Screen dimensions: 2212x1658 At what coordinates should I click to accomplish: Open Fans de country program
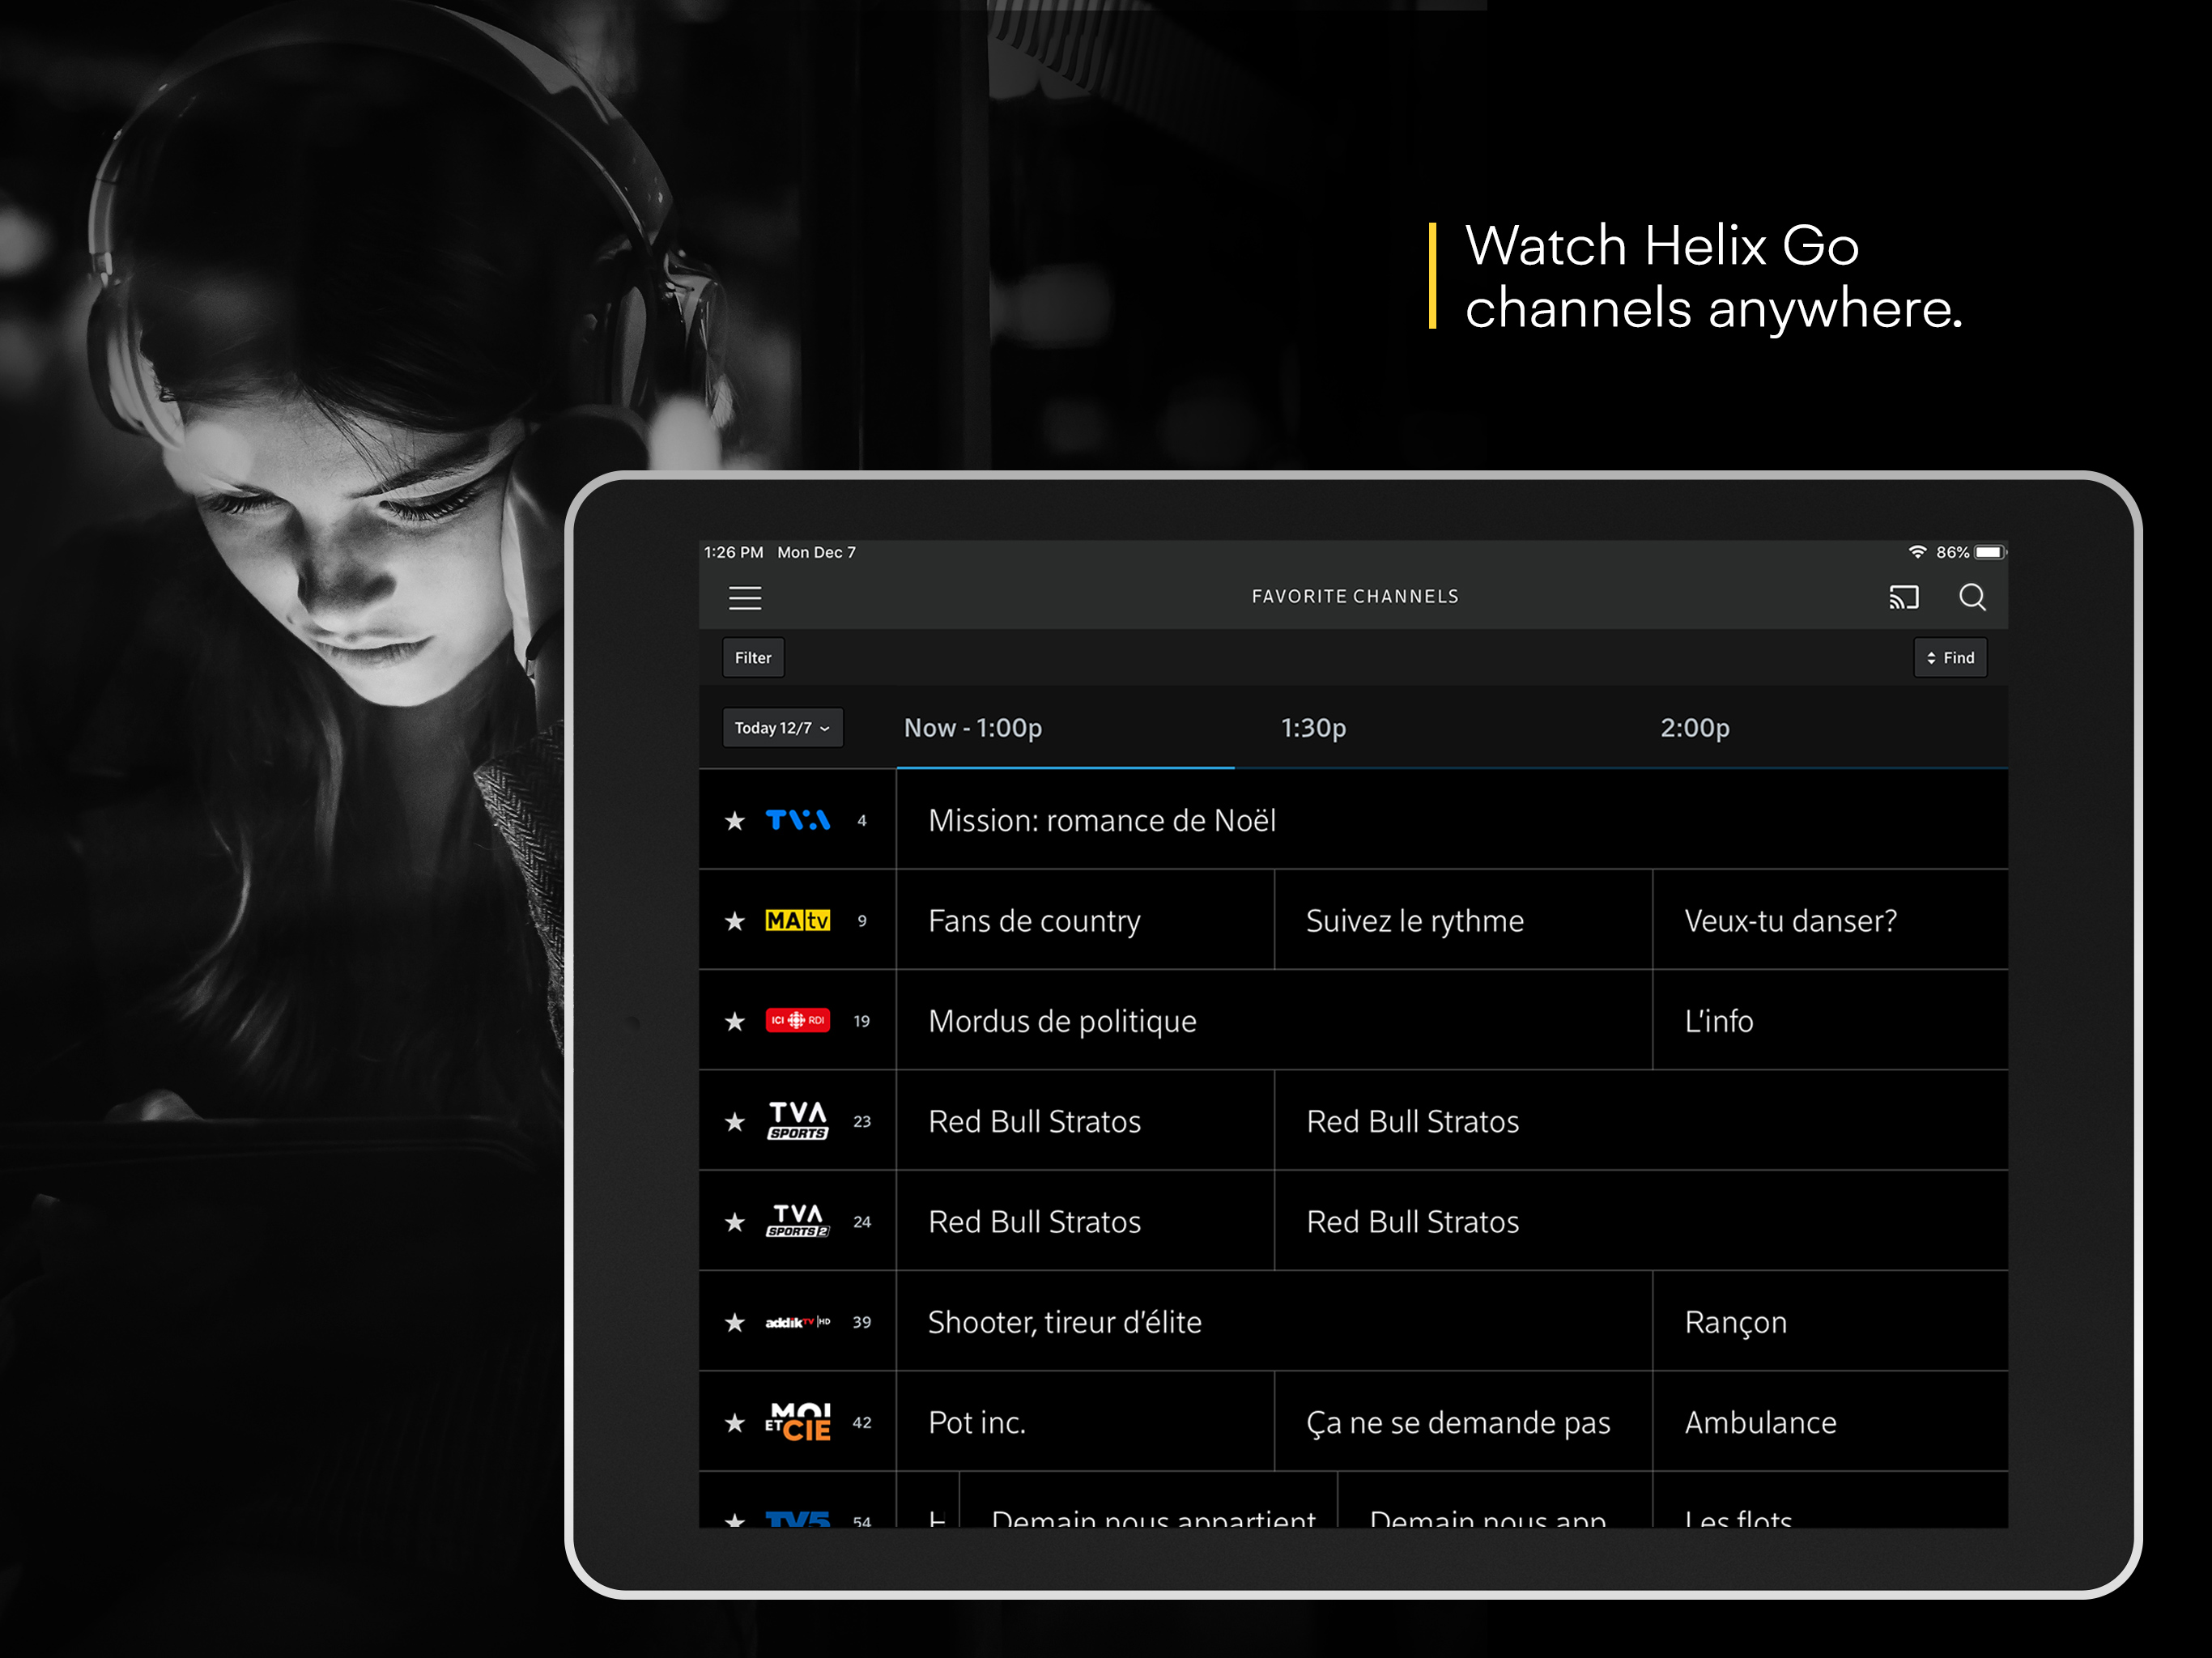tap(1085, 920)
